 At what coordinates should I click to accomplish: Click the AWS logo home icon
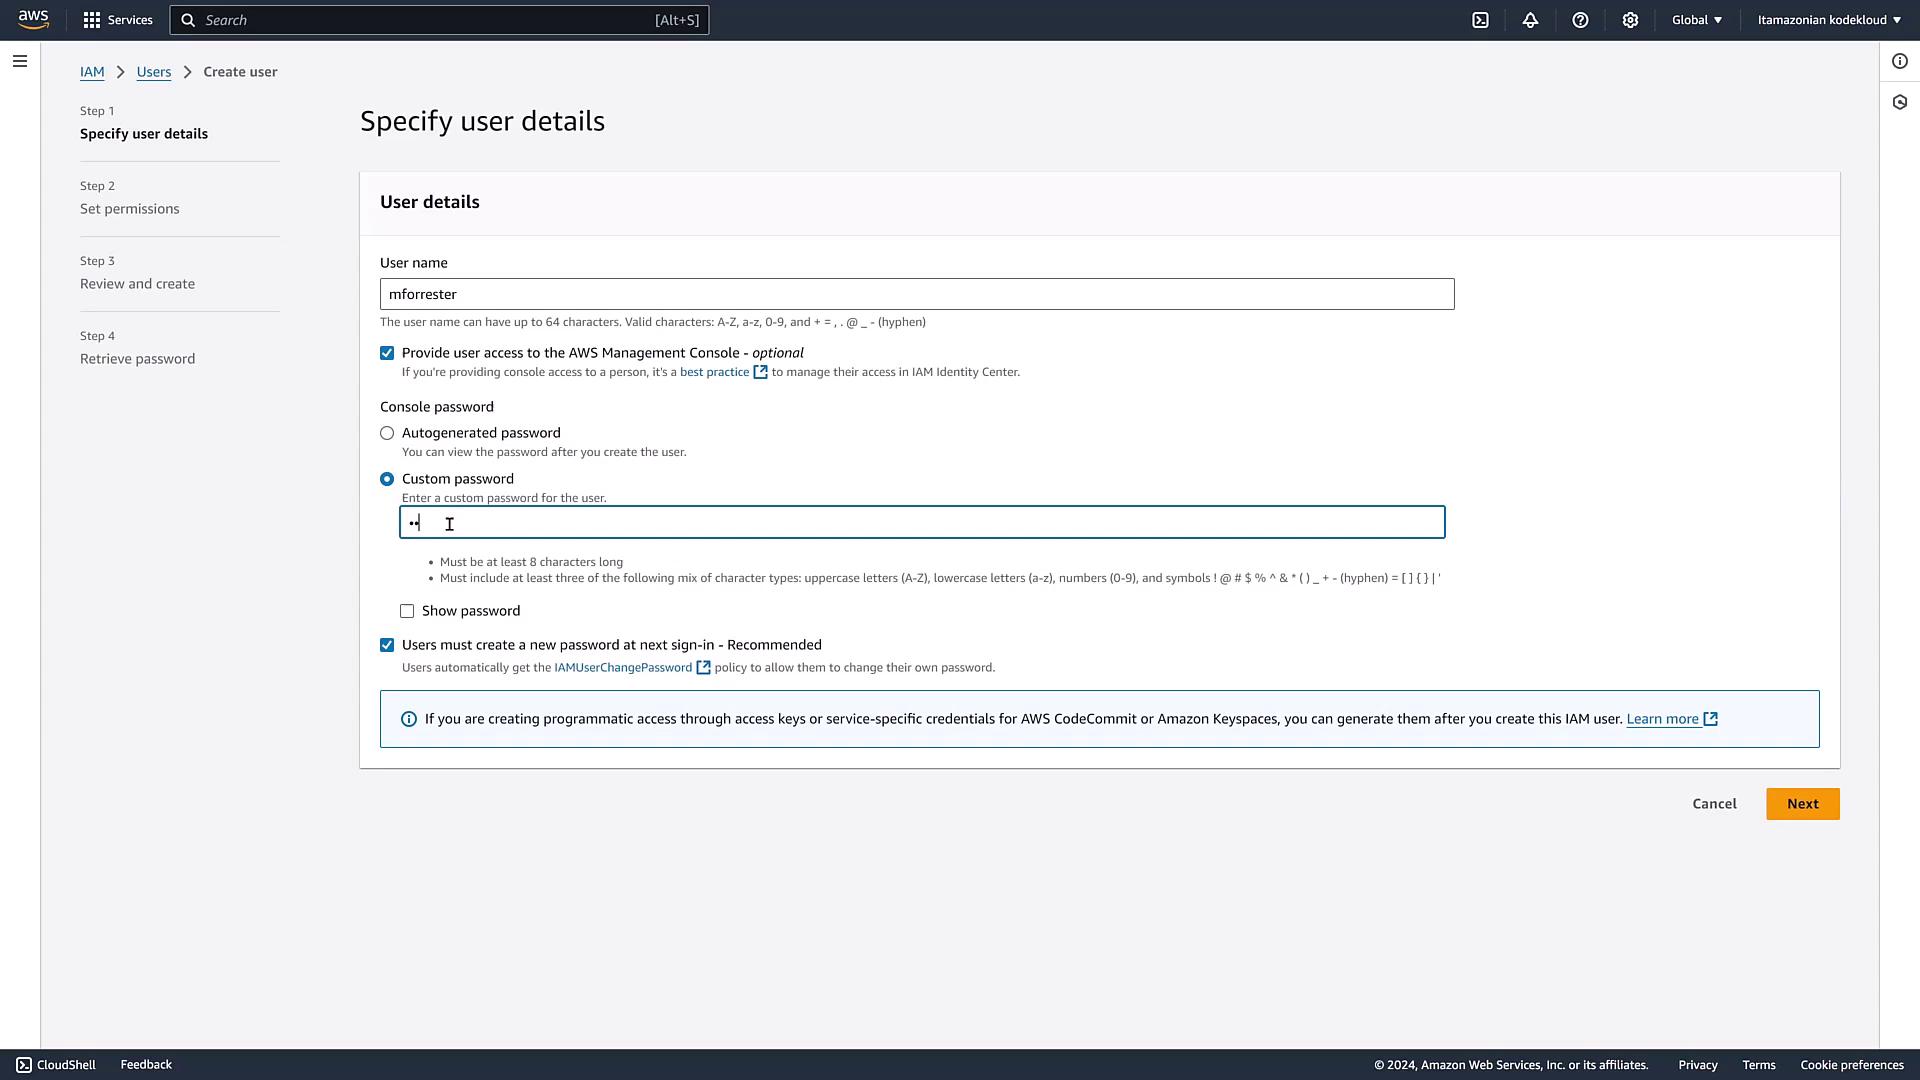33,20
